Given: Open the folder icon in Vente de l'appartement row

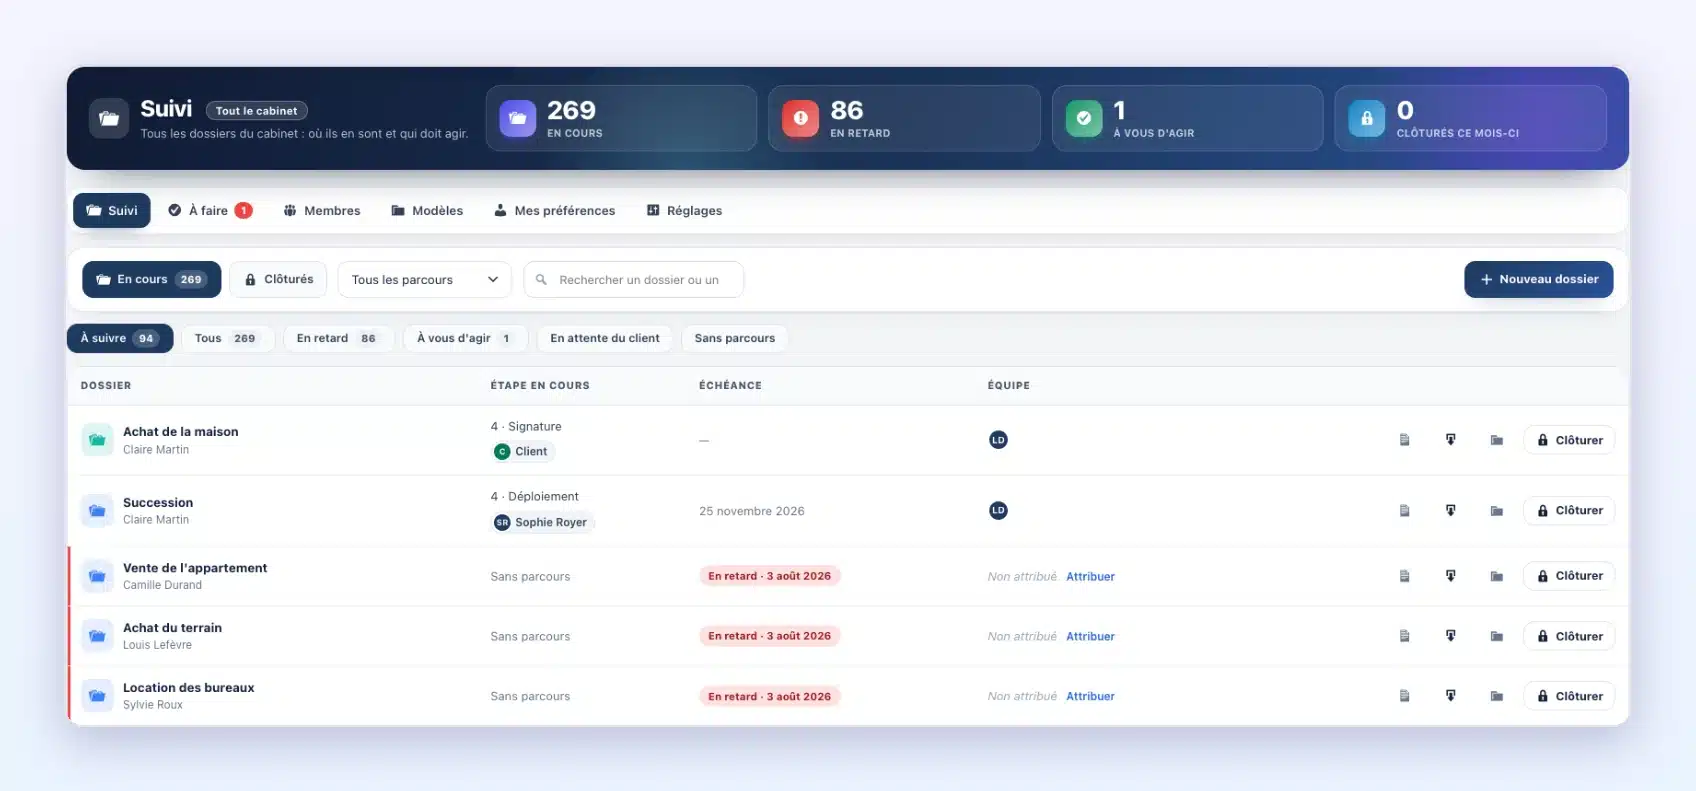Looking at the screenshot, I should coord(1496,576).
